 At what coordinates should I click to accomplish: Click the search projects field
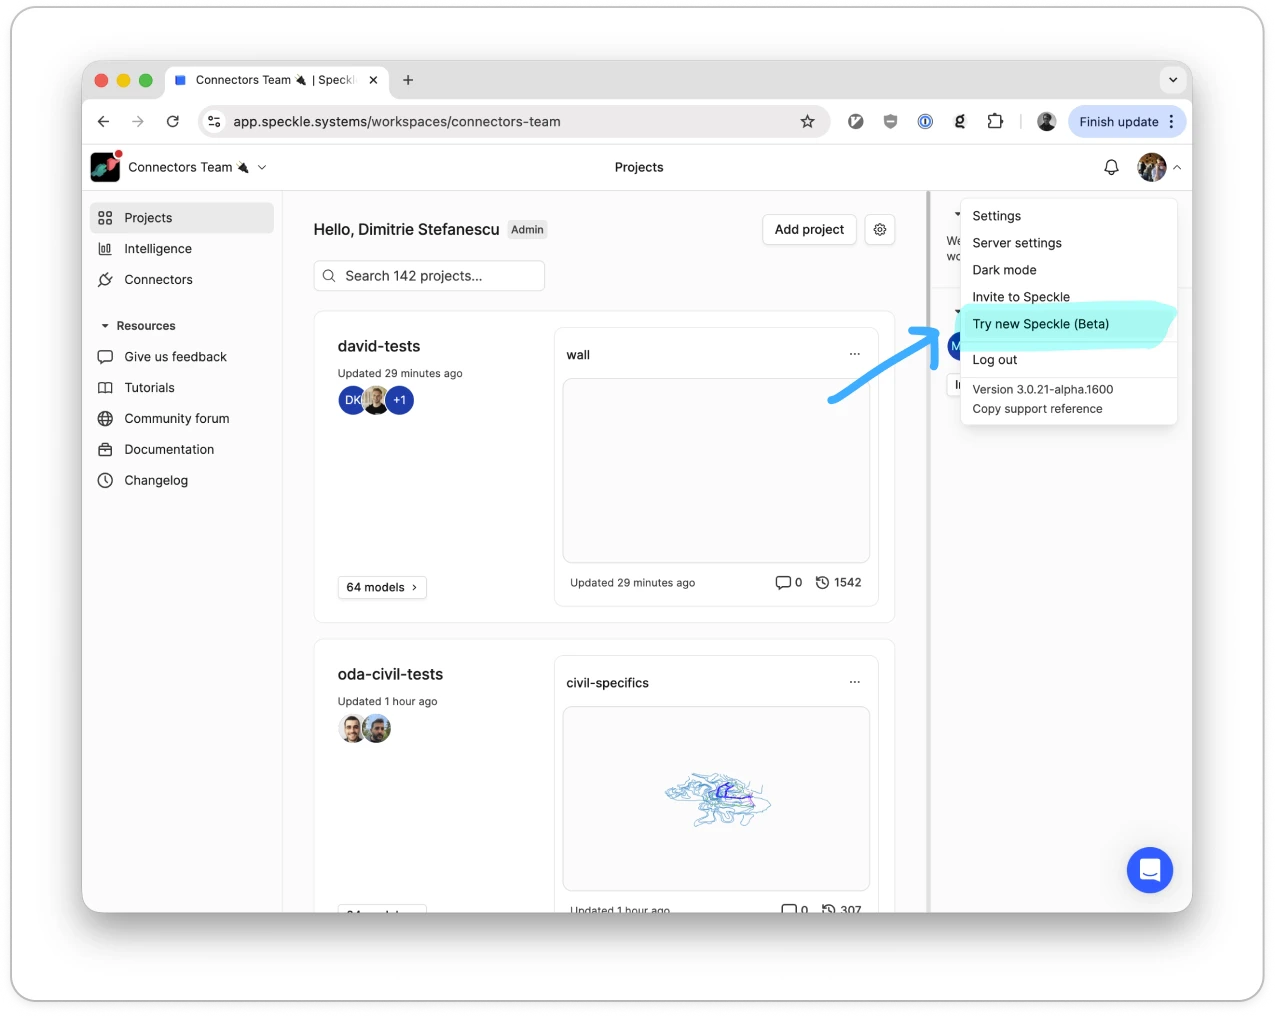tap(428, 275)
